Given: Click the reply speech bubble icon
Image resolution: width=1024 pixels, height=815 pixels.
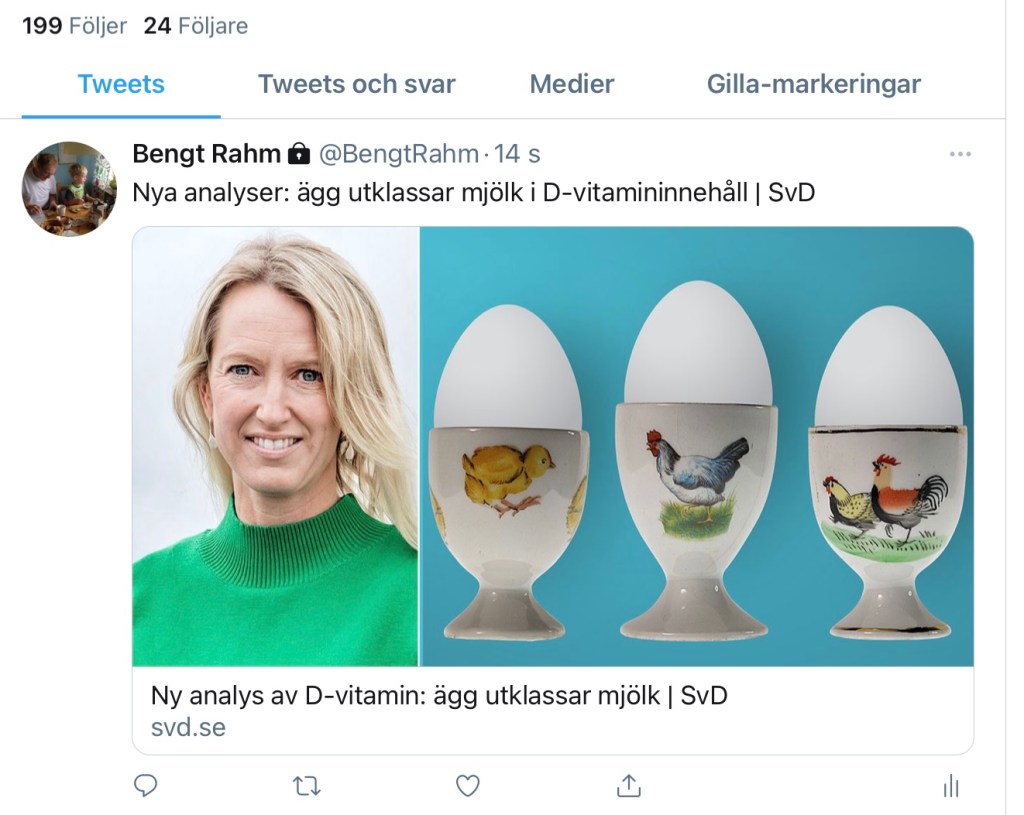Looking at the screenshot, I should point(146,786).
